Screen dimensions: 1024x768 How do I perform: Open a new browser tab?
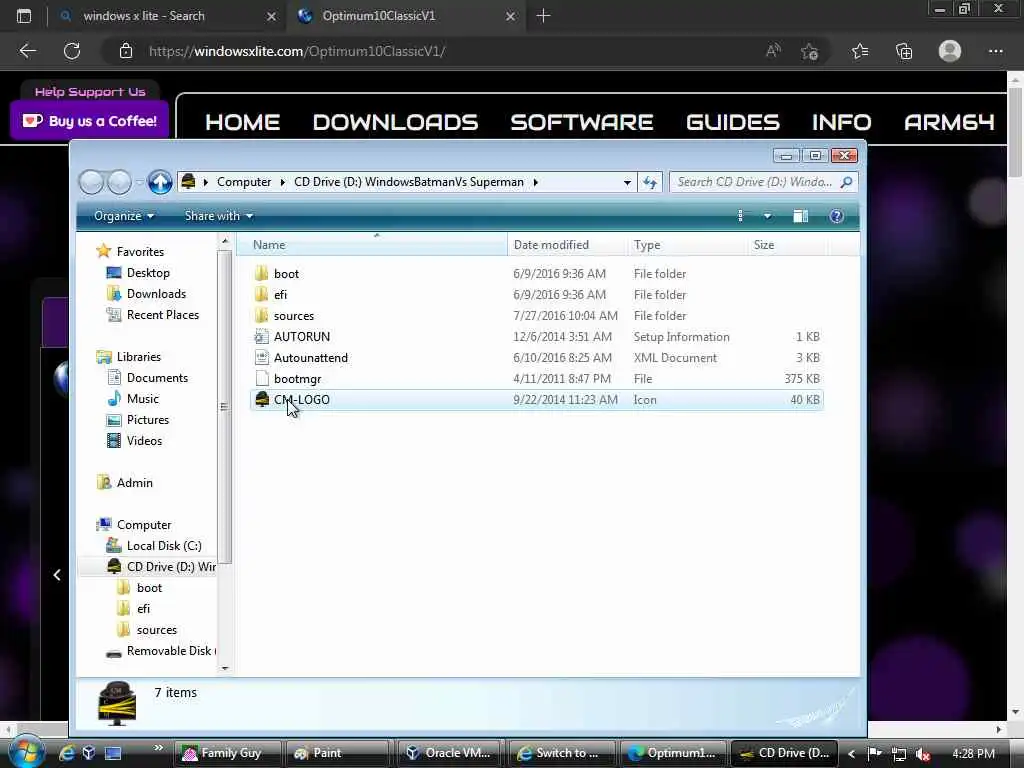click(543, 16)
